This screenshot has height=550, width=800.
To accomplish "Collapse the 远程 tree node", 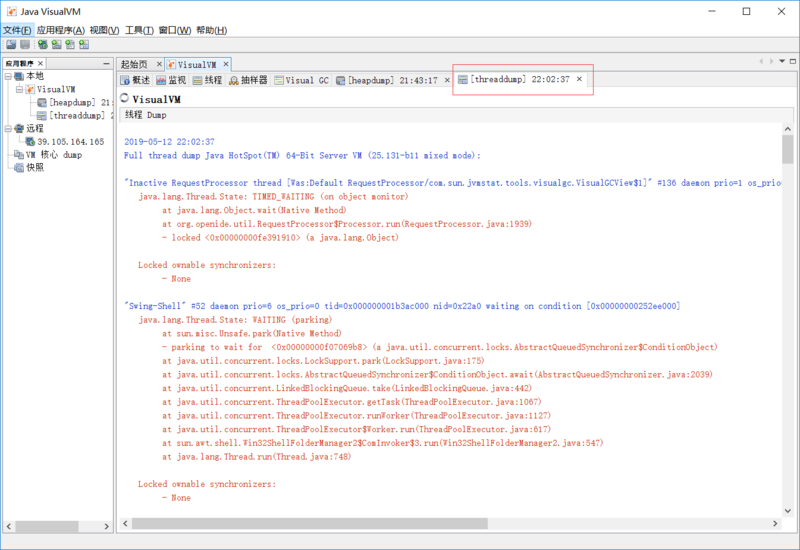I will tap(8, 129).
